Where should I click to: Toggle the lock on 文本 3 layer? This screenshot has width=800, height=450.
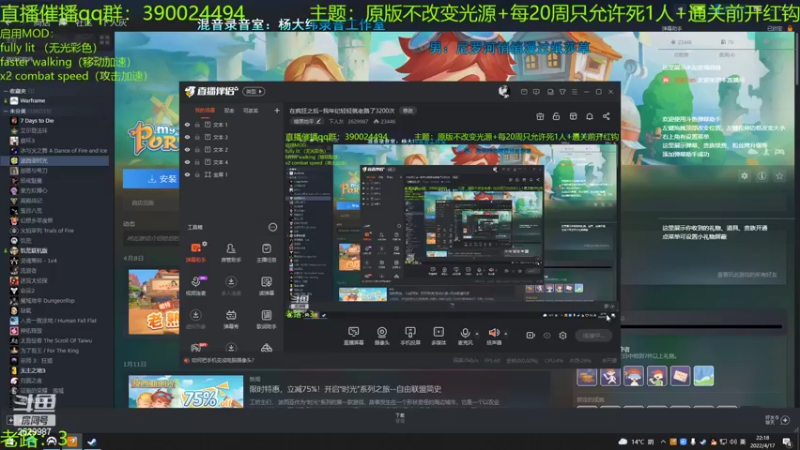pos(197,137)
